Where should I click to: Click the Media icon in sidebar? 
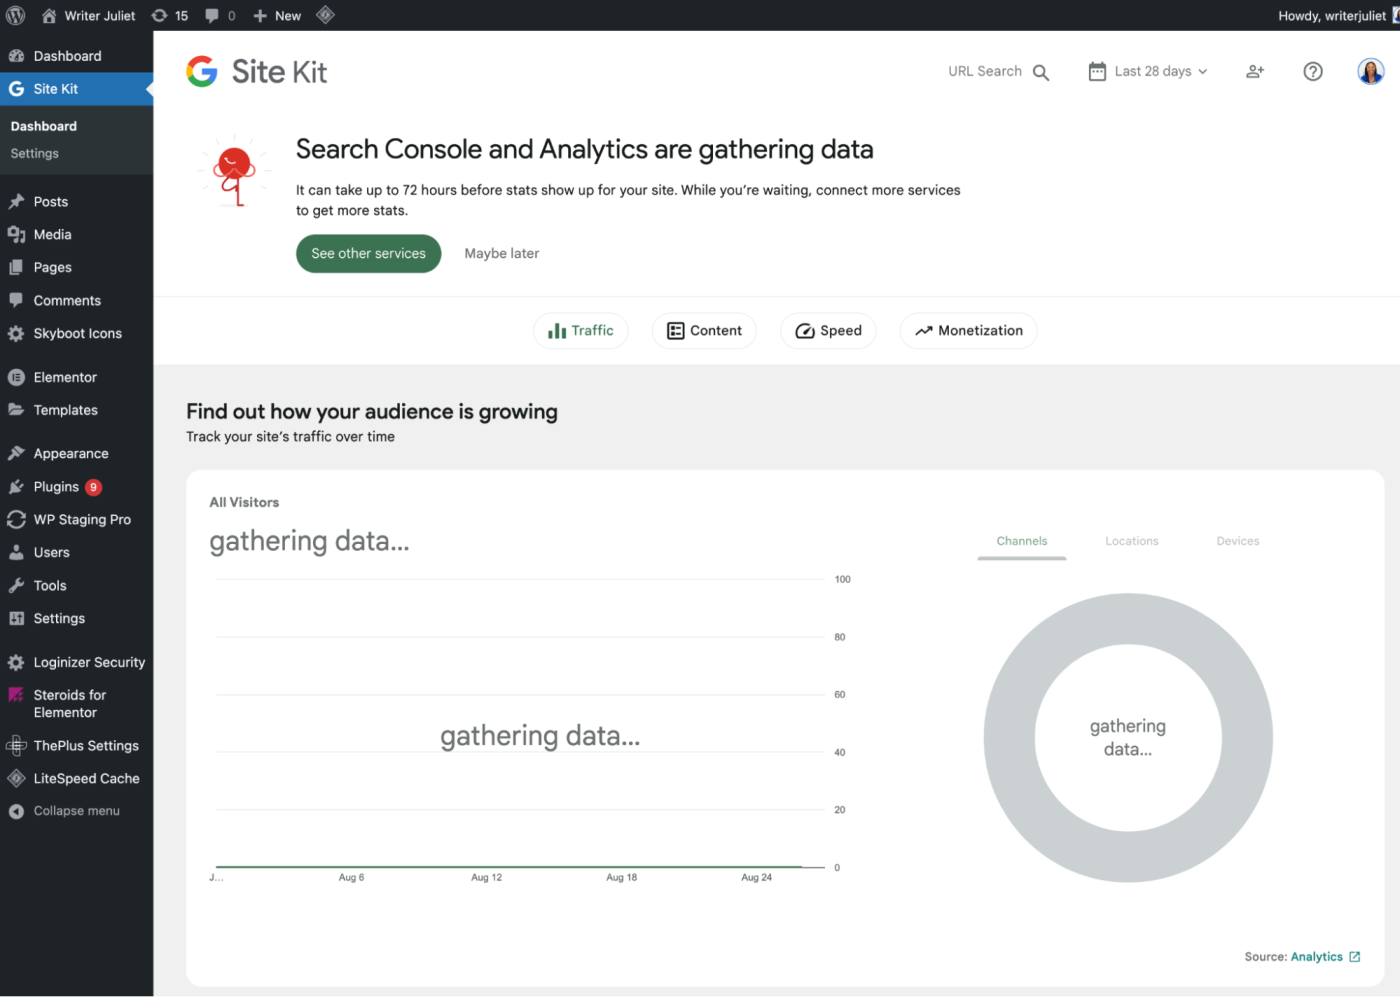[16, 234]
